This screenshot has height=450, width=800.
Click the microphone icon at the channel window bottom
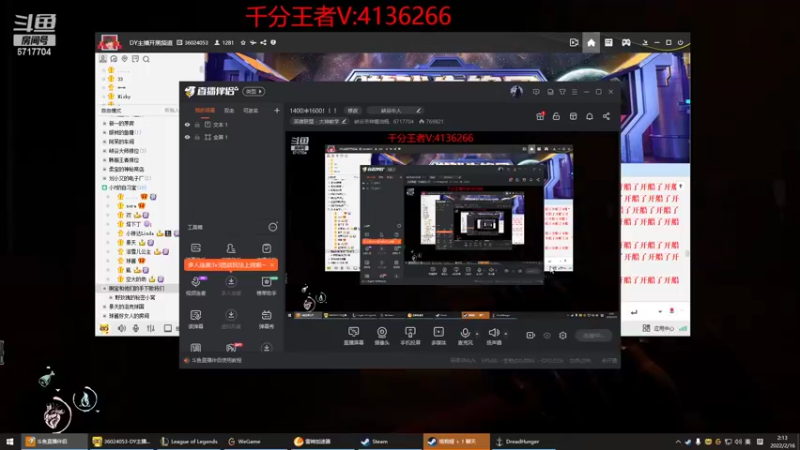tap(136, 329)
